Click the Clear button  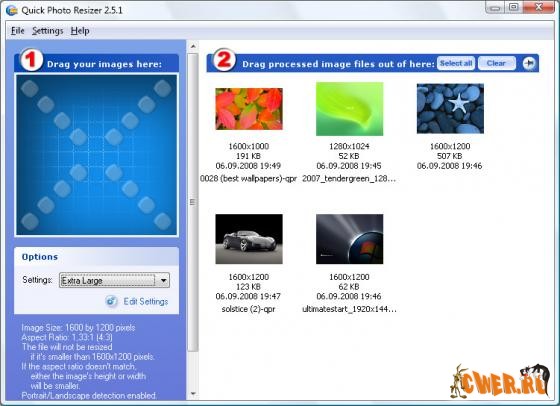point(496,63)
